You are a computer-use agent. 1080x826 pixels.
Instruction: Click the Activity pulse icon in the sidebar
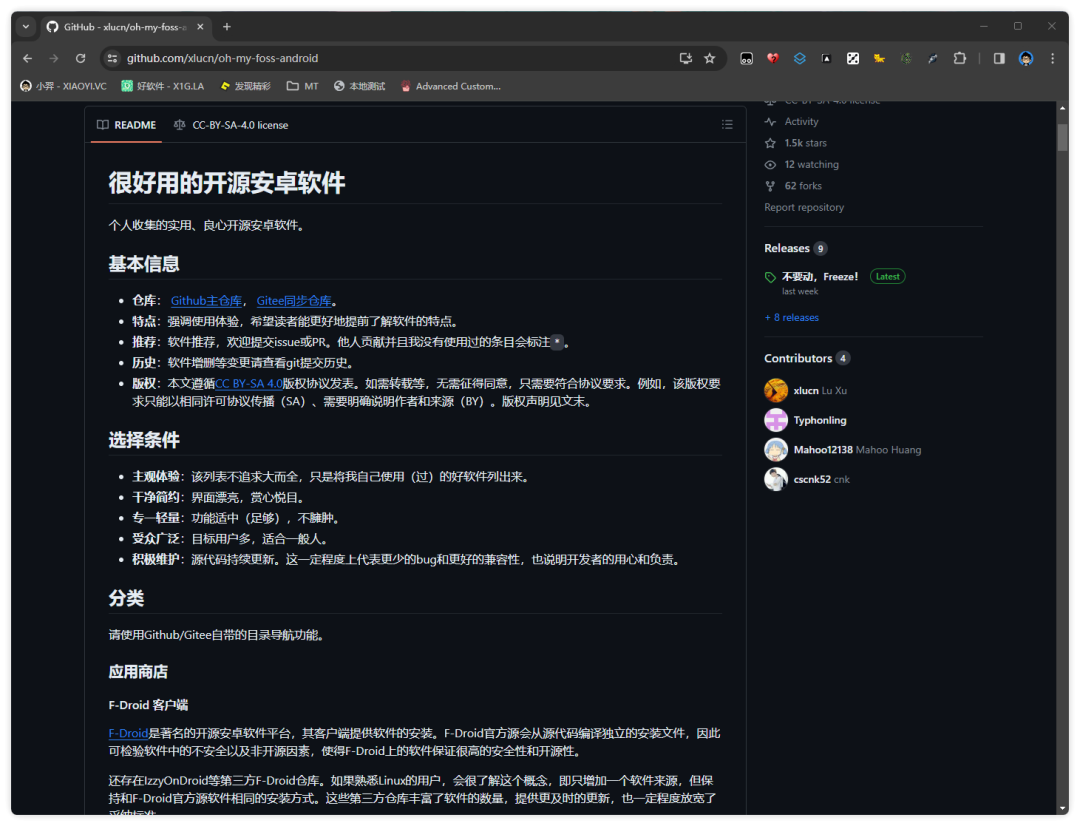769,121
